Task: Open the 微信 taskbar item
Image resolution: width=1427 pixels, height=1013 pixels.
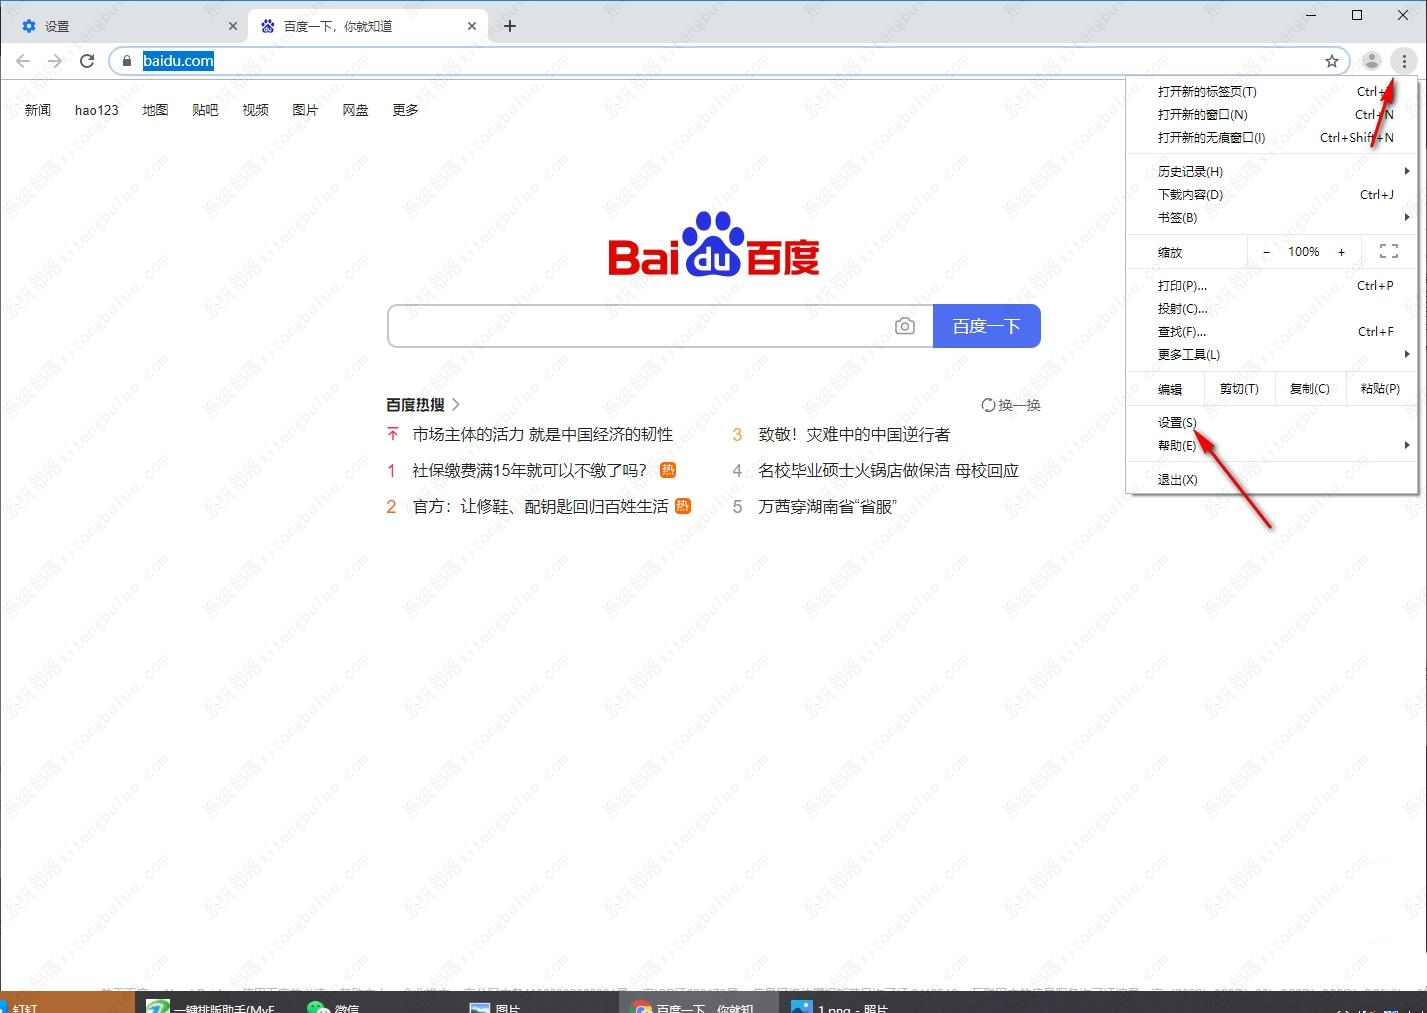Action: (335, 1004)
